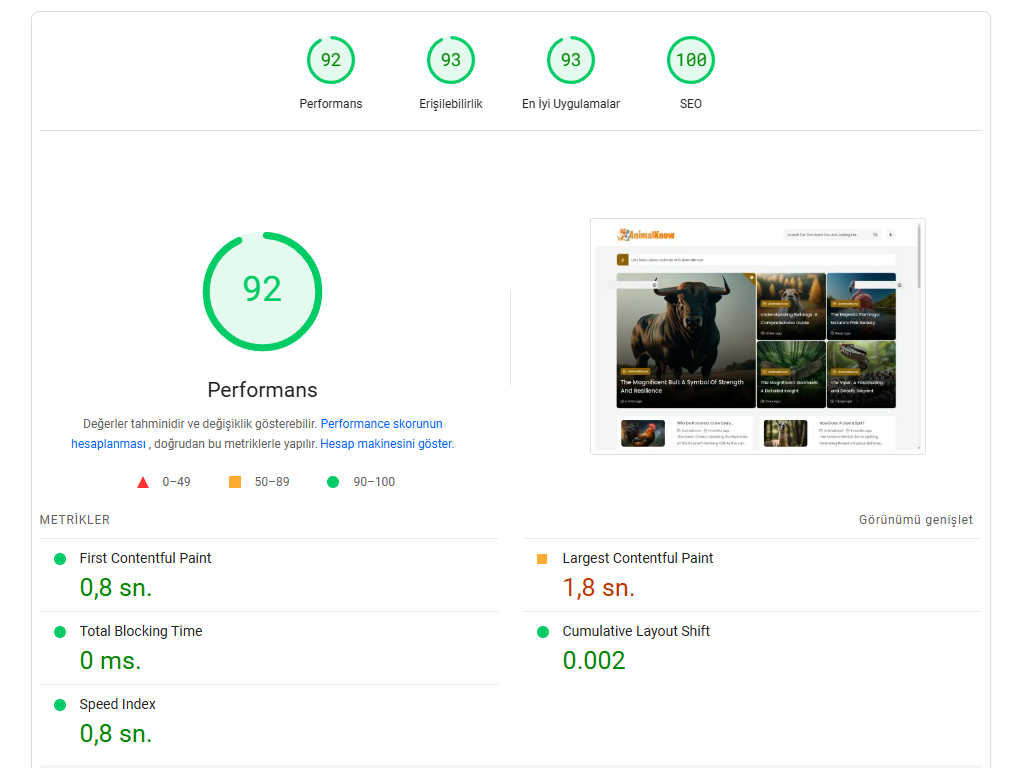Click the Speed Index 0,8 sn. value
Viewport: 1019px width, 768px height.
click(x=116, y=734)
